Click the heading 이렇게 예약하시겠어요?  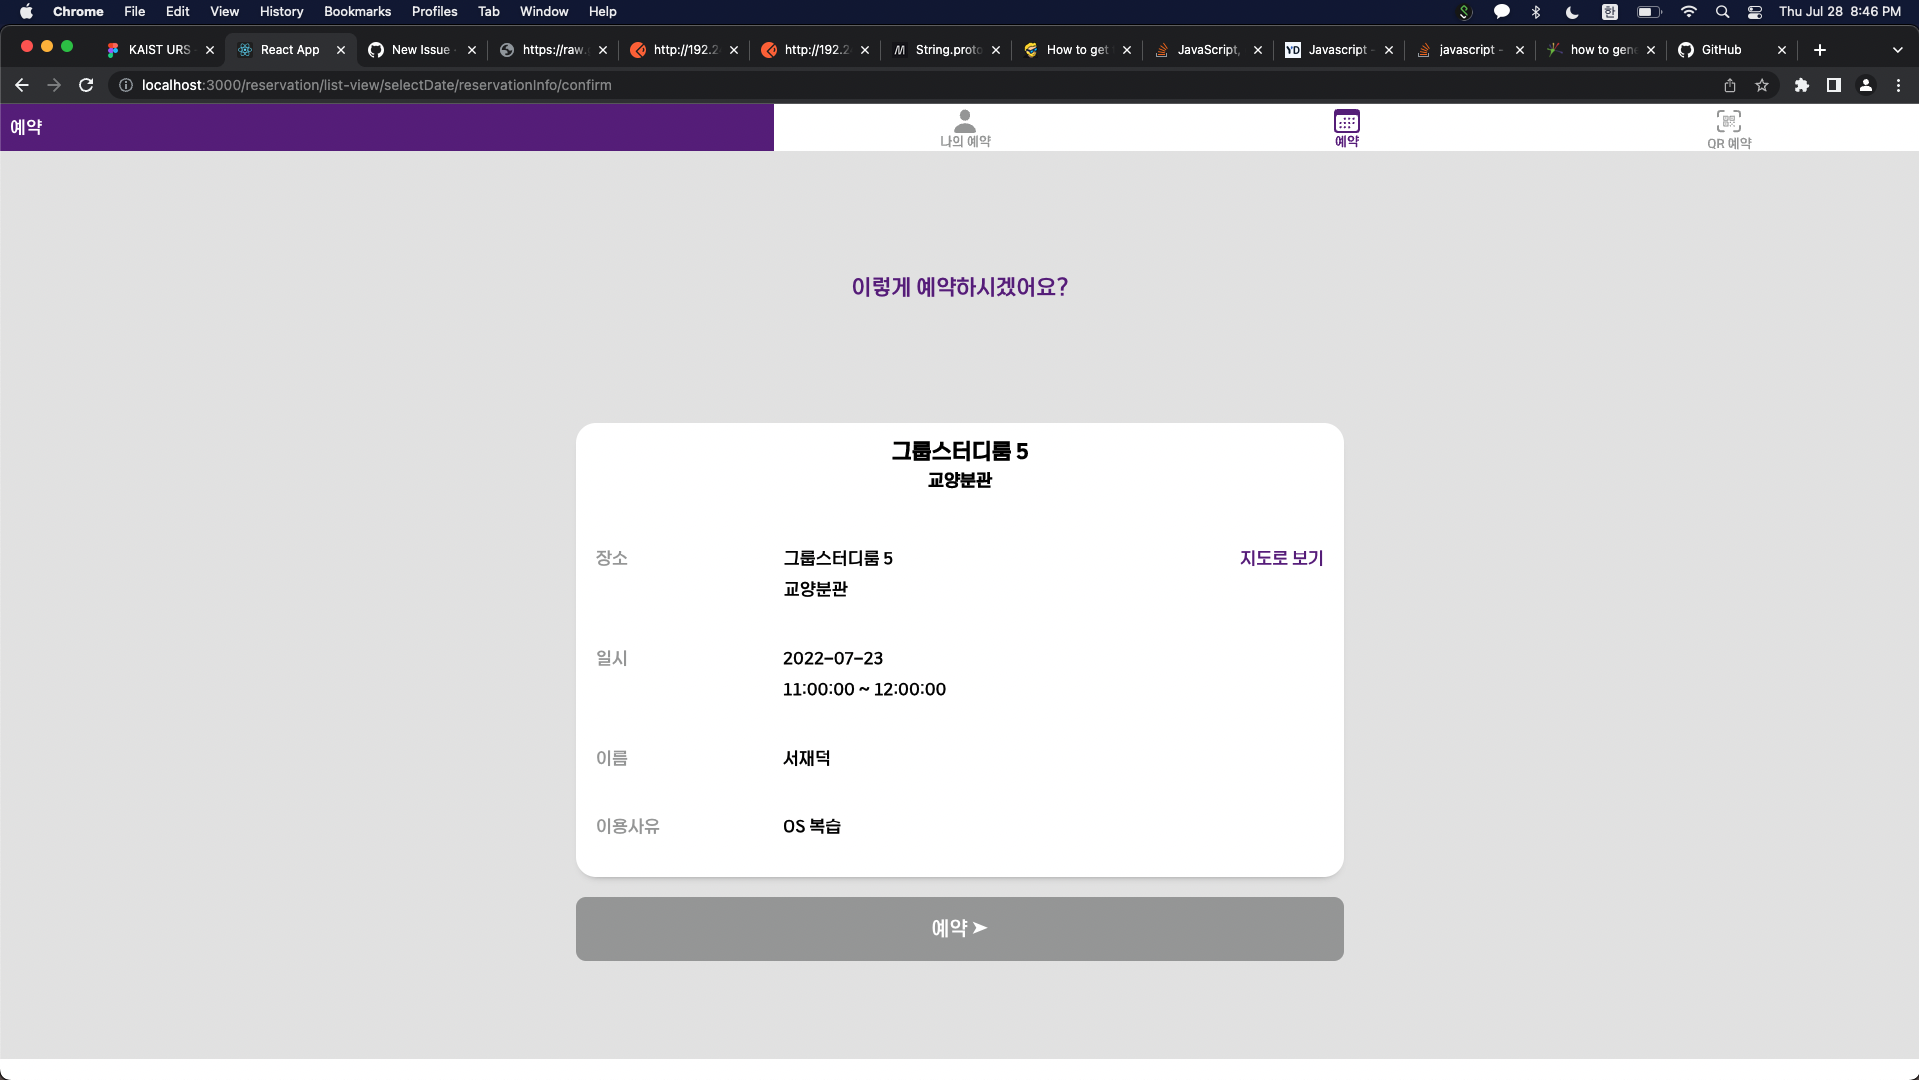[x=959, y=287]
